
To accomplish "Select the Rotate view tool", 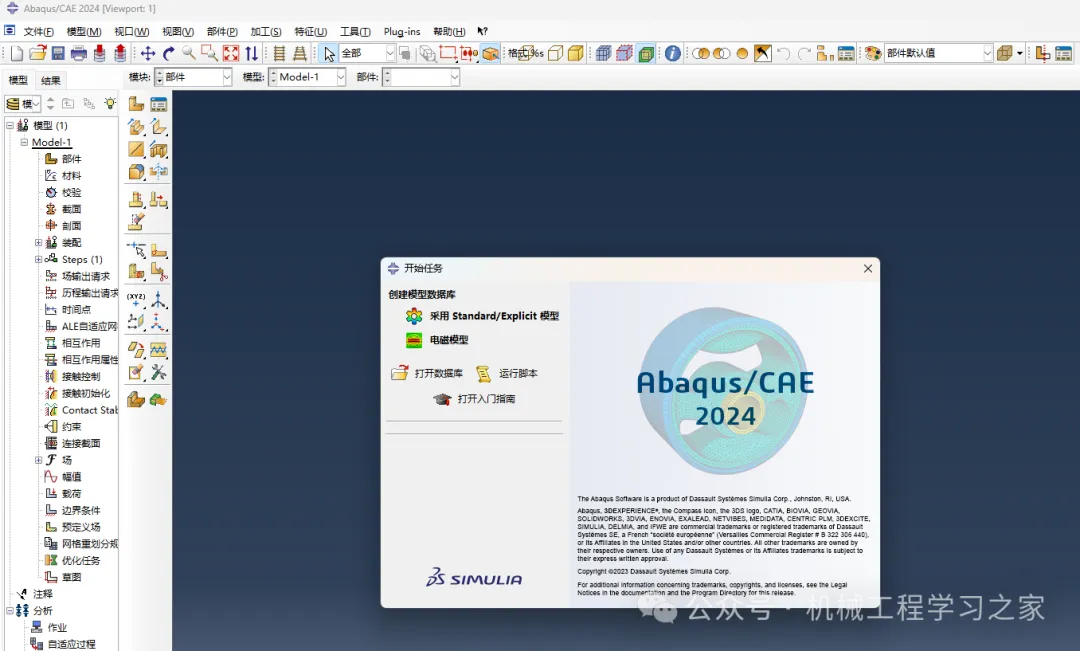I will coord(168,53).
